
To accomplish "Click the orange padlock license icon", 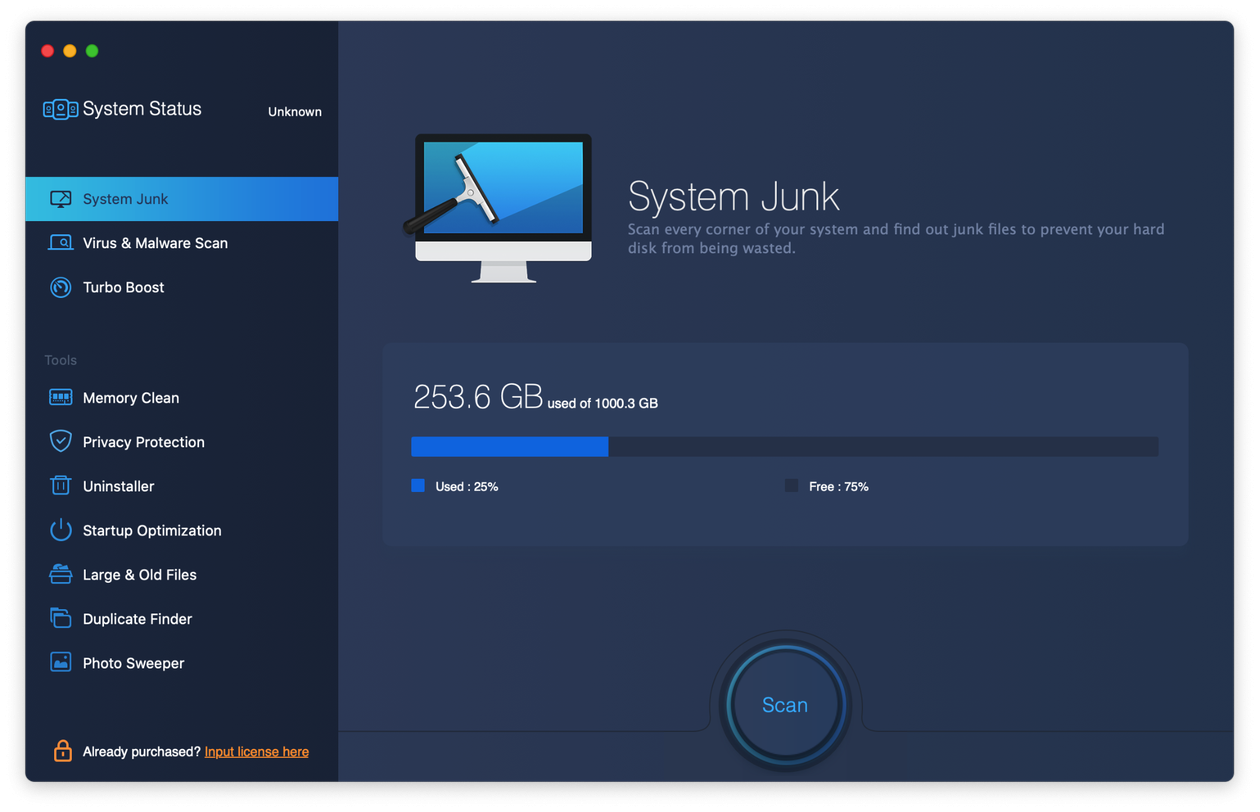I will pos(62,751).
